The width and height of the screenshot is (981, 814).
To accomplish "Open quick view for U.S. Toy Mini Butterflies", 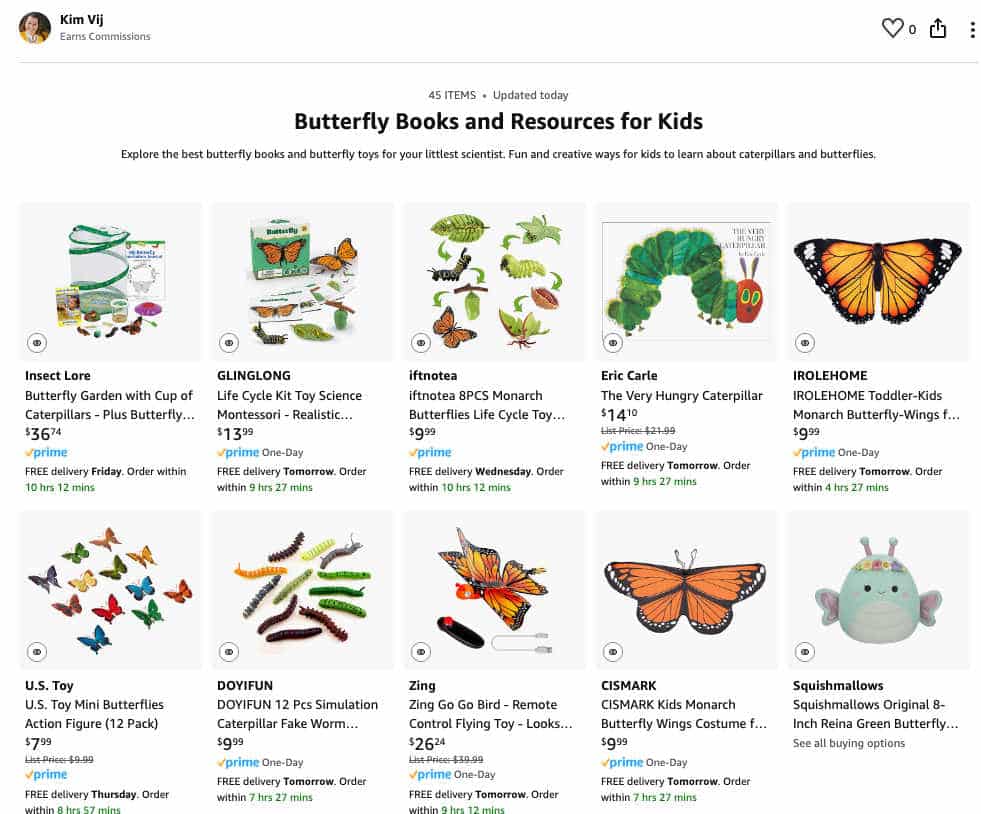I will pos(38,652).
